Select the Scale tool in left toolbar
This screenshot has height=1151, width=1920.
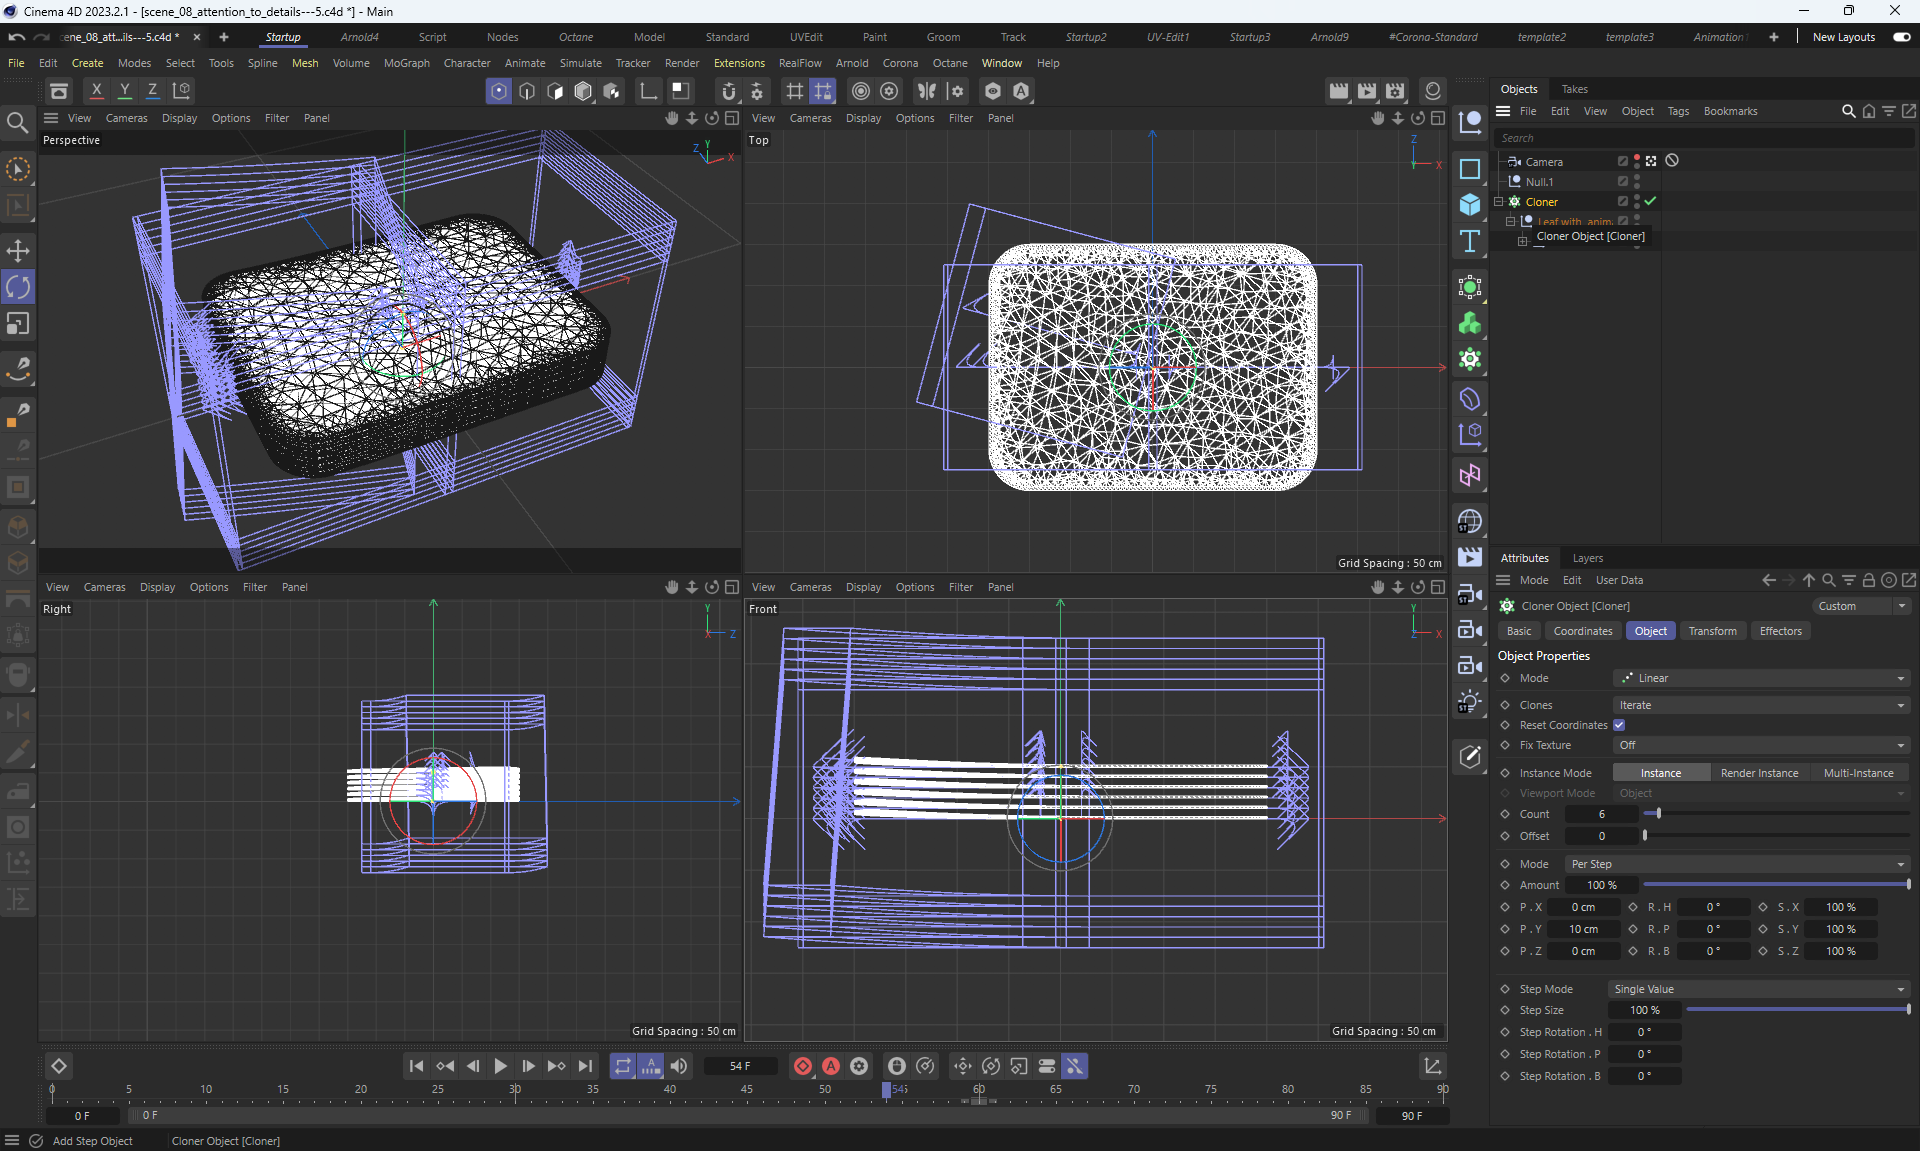point(18,323)
